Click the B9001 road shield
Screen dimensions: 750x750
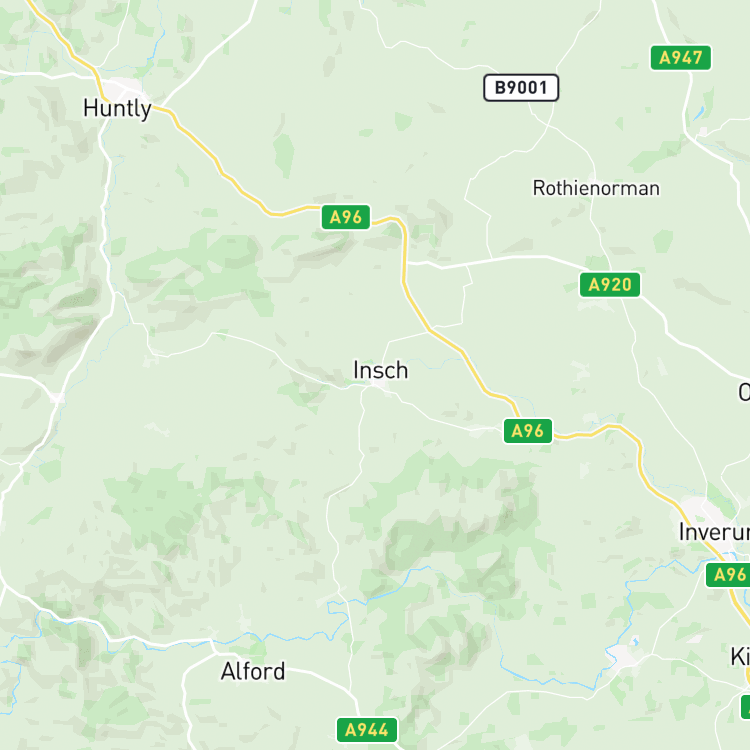tap(521, 88)
